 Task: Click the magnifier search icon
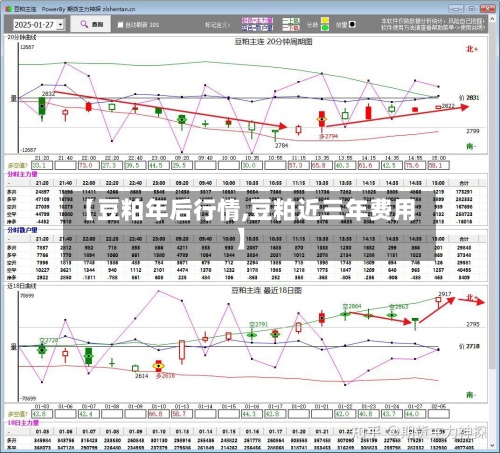[x=84, y=24]
